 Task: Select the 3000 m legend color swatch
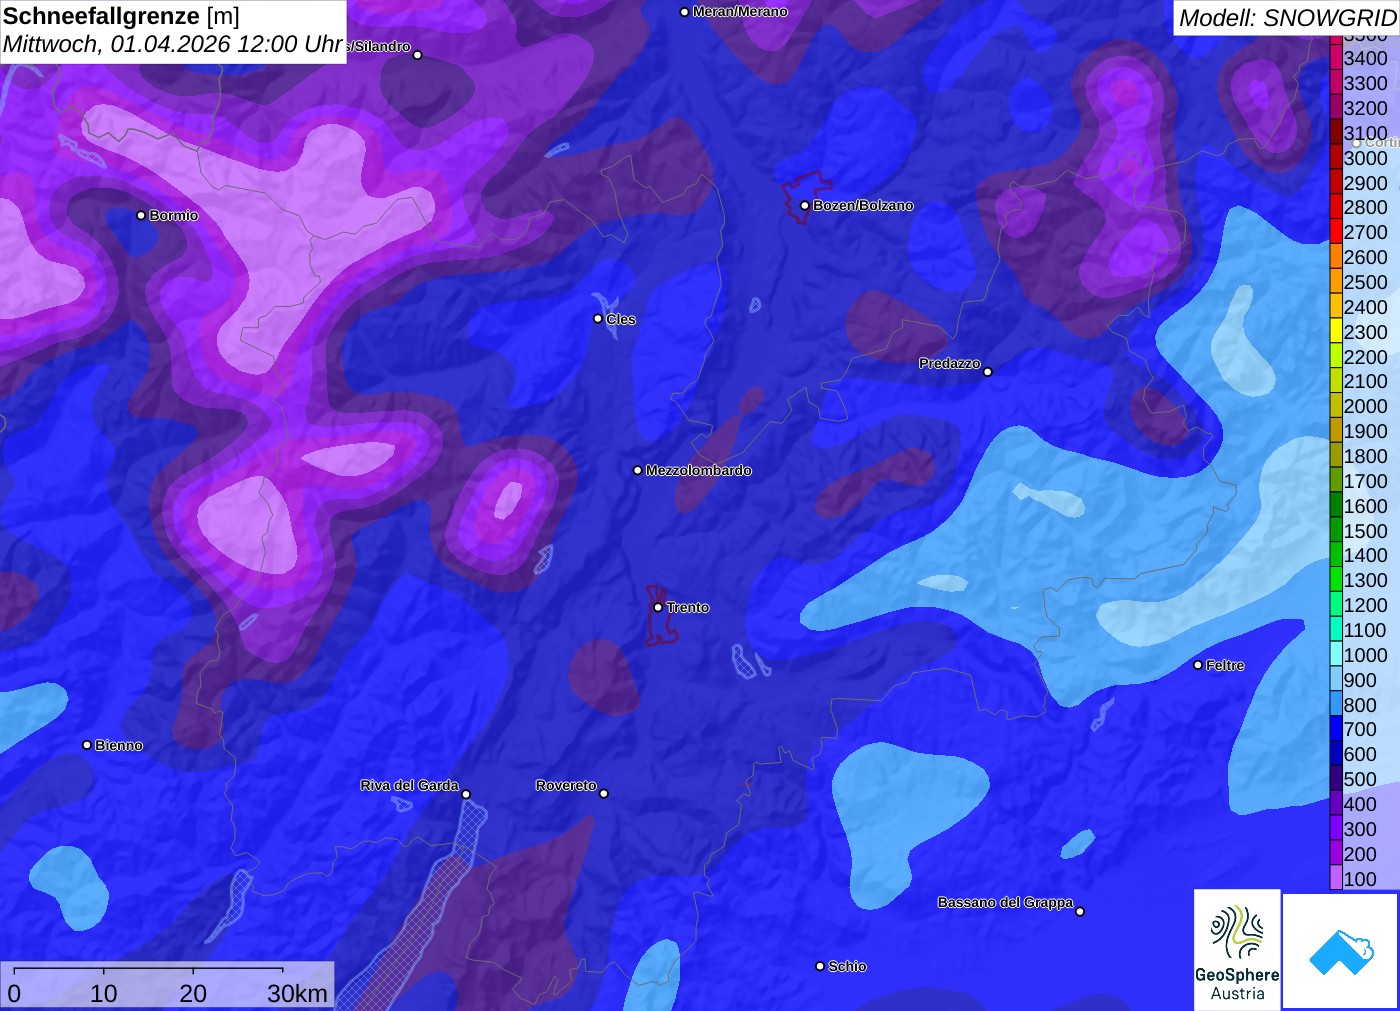coord(1336,158)
